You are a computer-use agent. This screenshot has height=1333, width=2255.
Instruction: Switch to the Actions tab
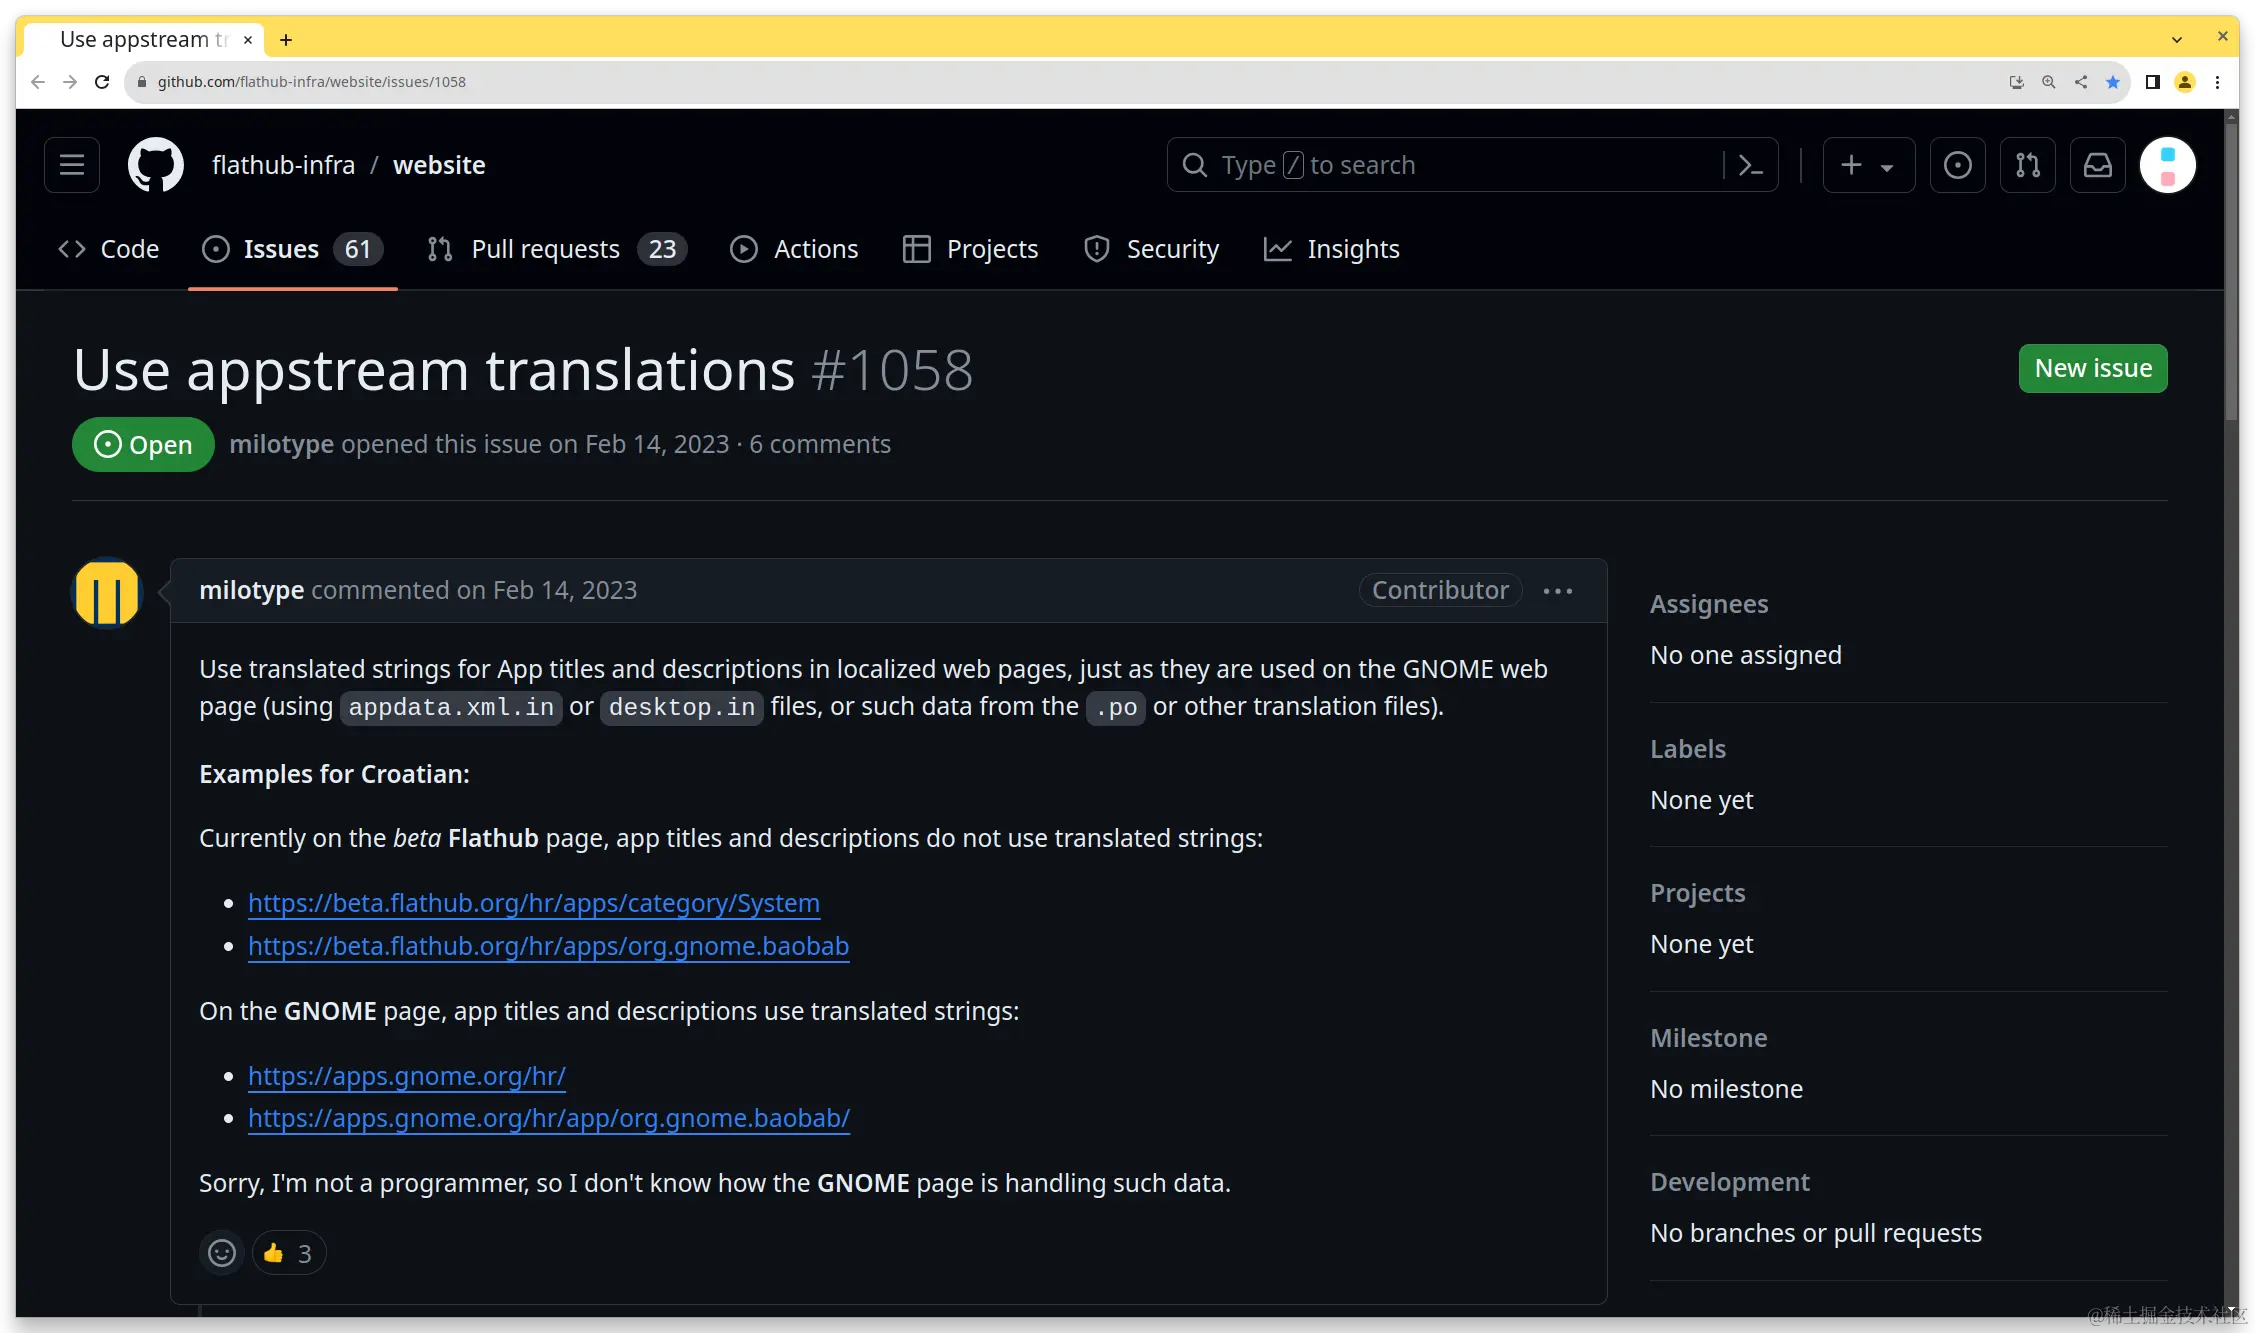[x=794, y=249]
